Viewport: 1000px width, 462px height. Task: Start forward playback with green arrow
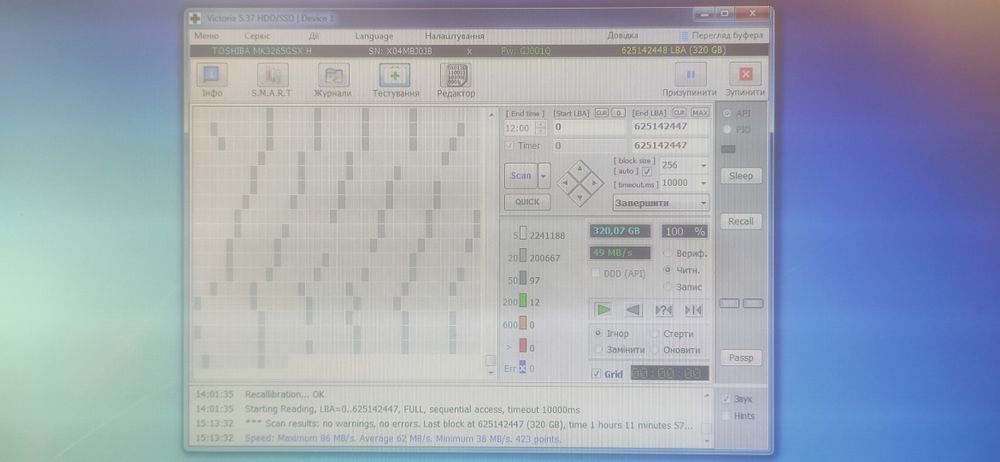click(x=603, y=310)
